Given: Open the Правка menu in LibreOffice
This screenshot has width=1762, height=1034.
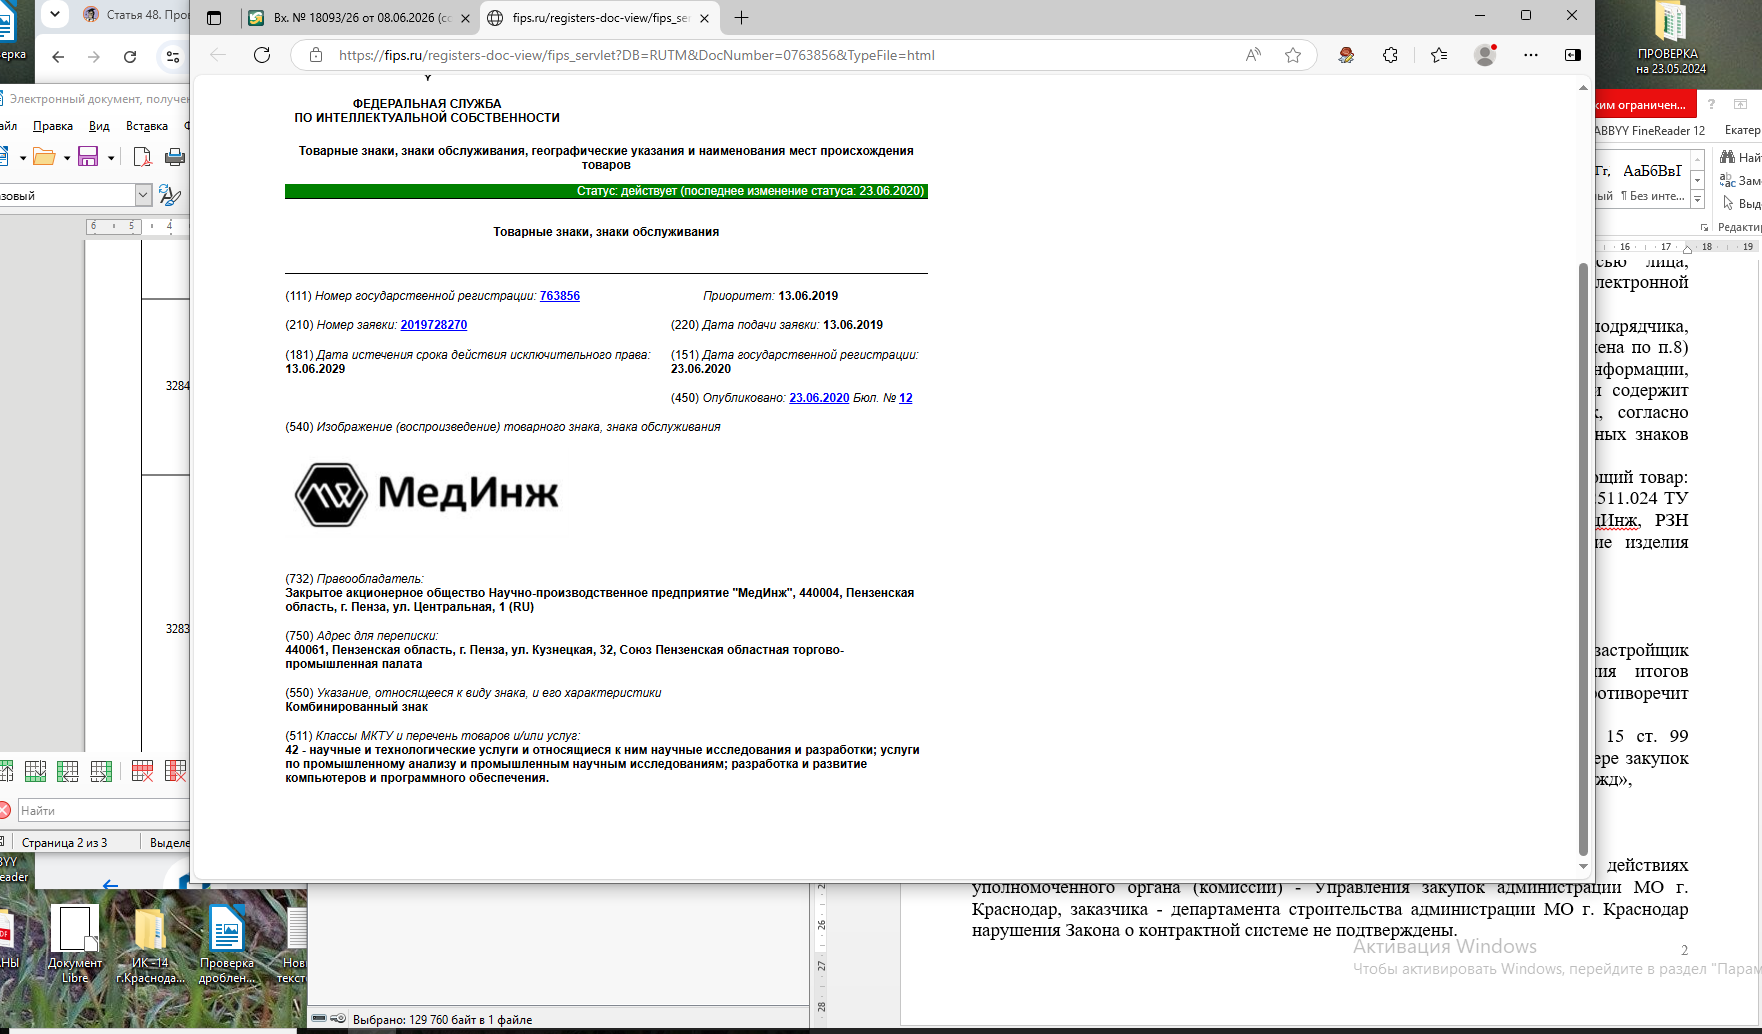Looking at the screenshot, I should point(53,126).
